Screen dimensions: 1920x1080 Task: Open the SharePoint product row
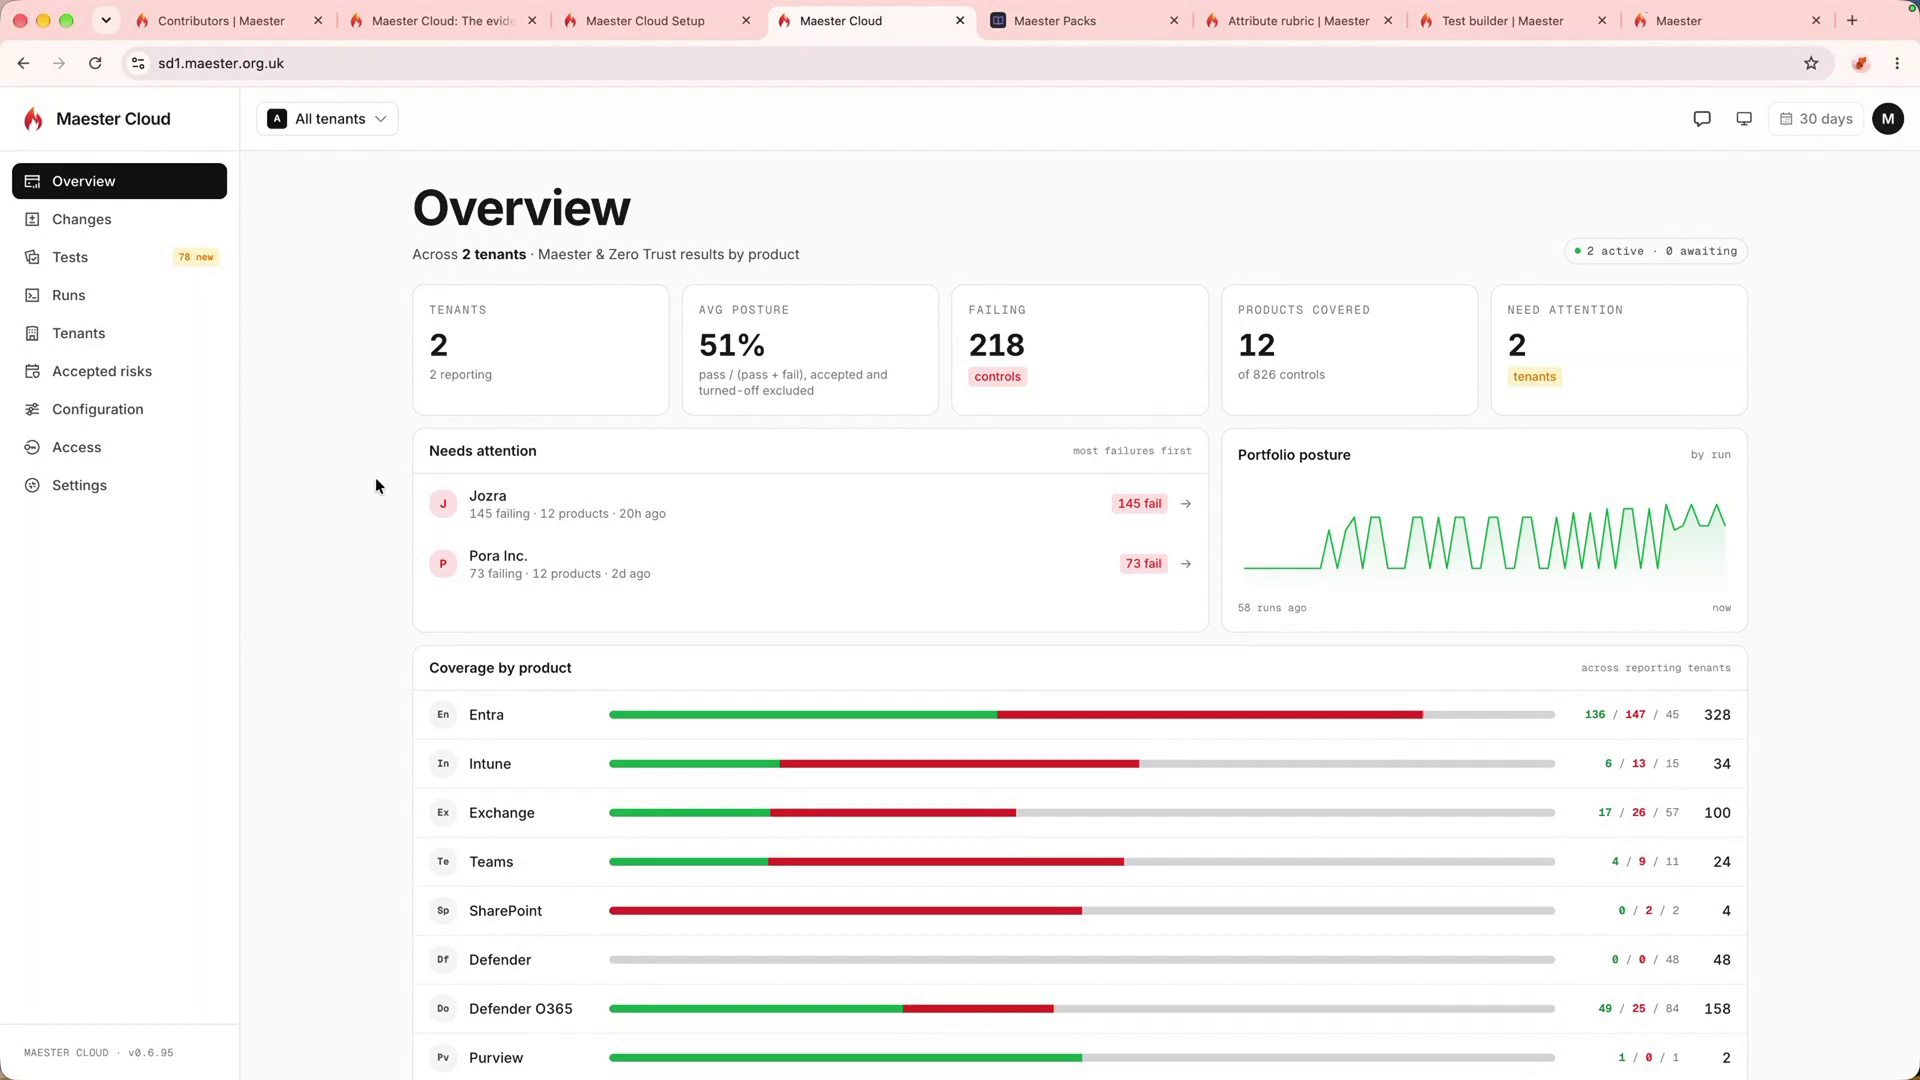tap(1080, 911)
